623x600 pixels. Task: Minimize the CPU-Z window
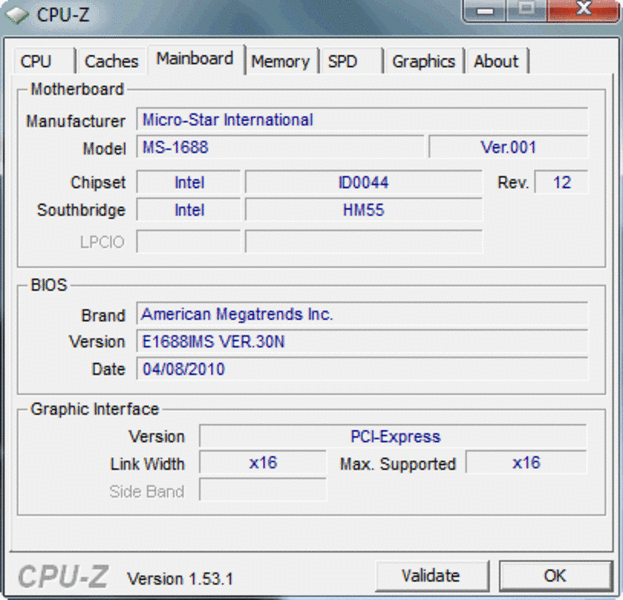tap(485, 10)
